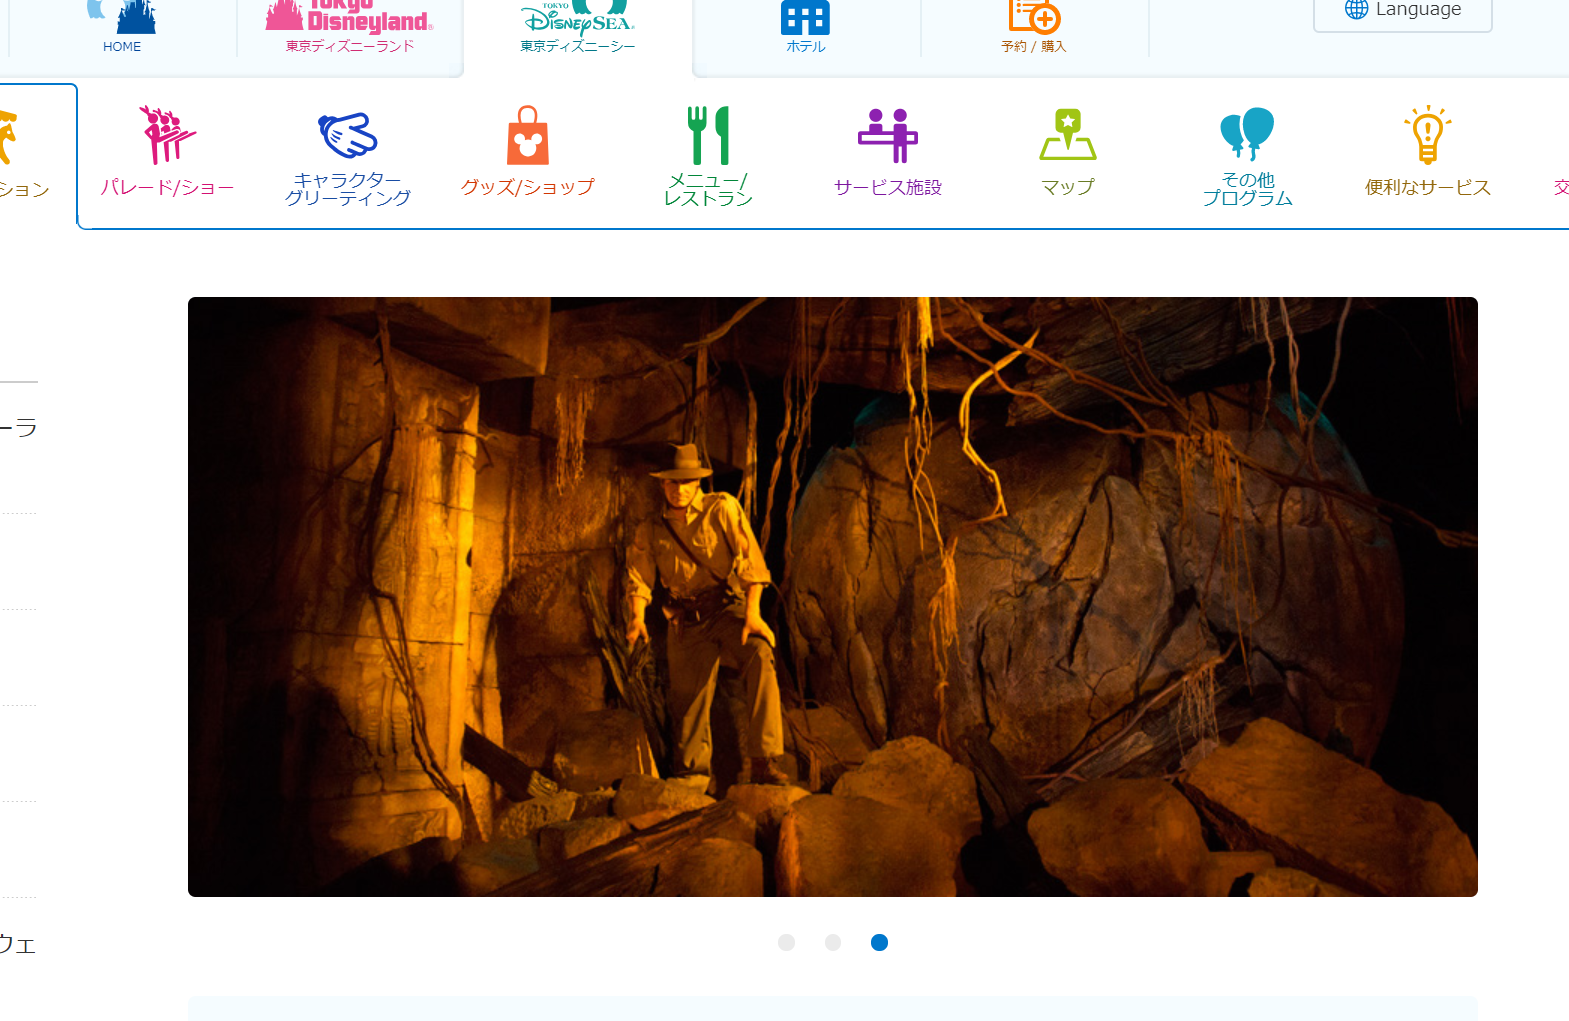Open the Map pin icon
This screenshot has height=1021, width=1569.
[x=1067, y=135]
